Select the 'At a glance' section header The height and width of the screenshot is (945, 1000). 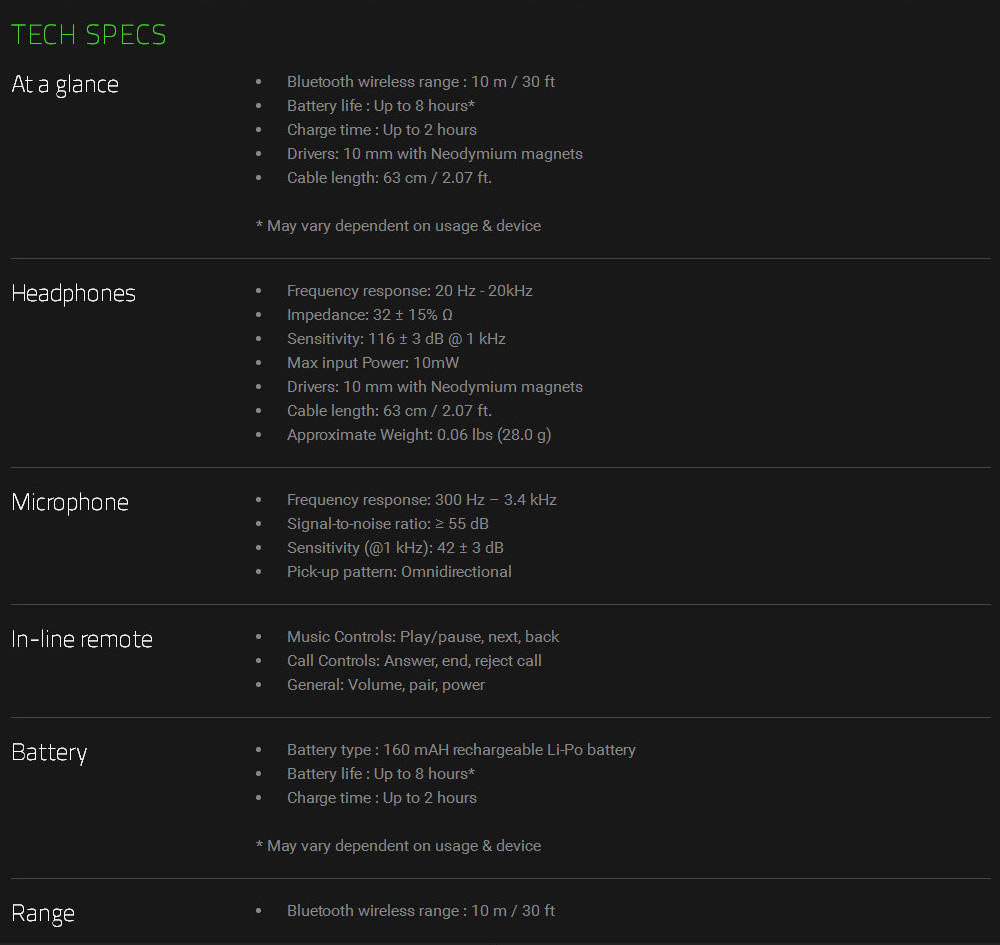click(64, 84)
